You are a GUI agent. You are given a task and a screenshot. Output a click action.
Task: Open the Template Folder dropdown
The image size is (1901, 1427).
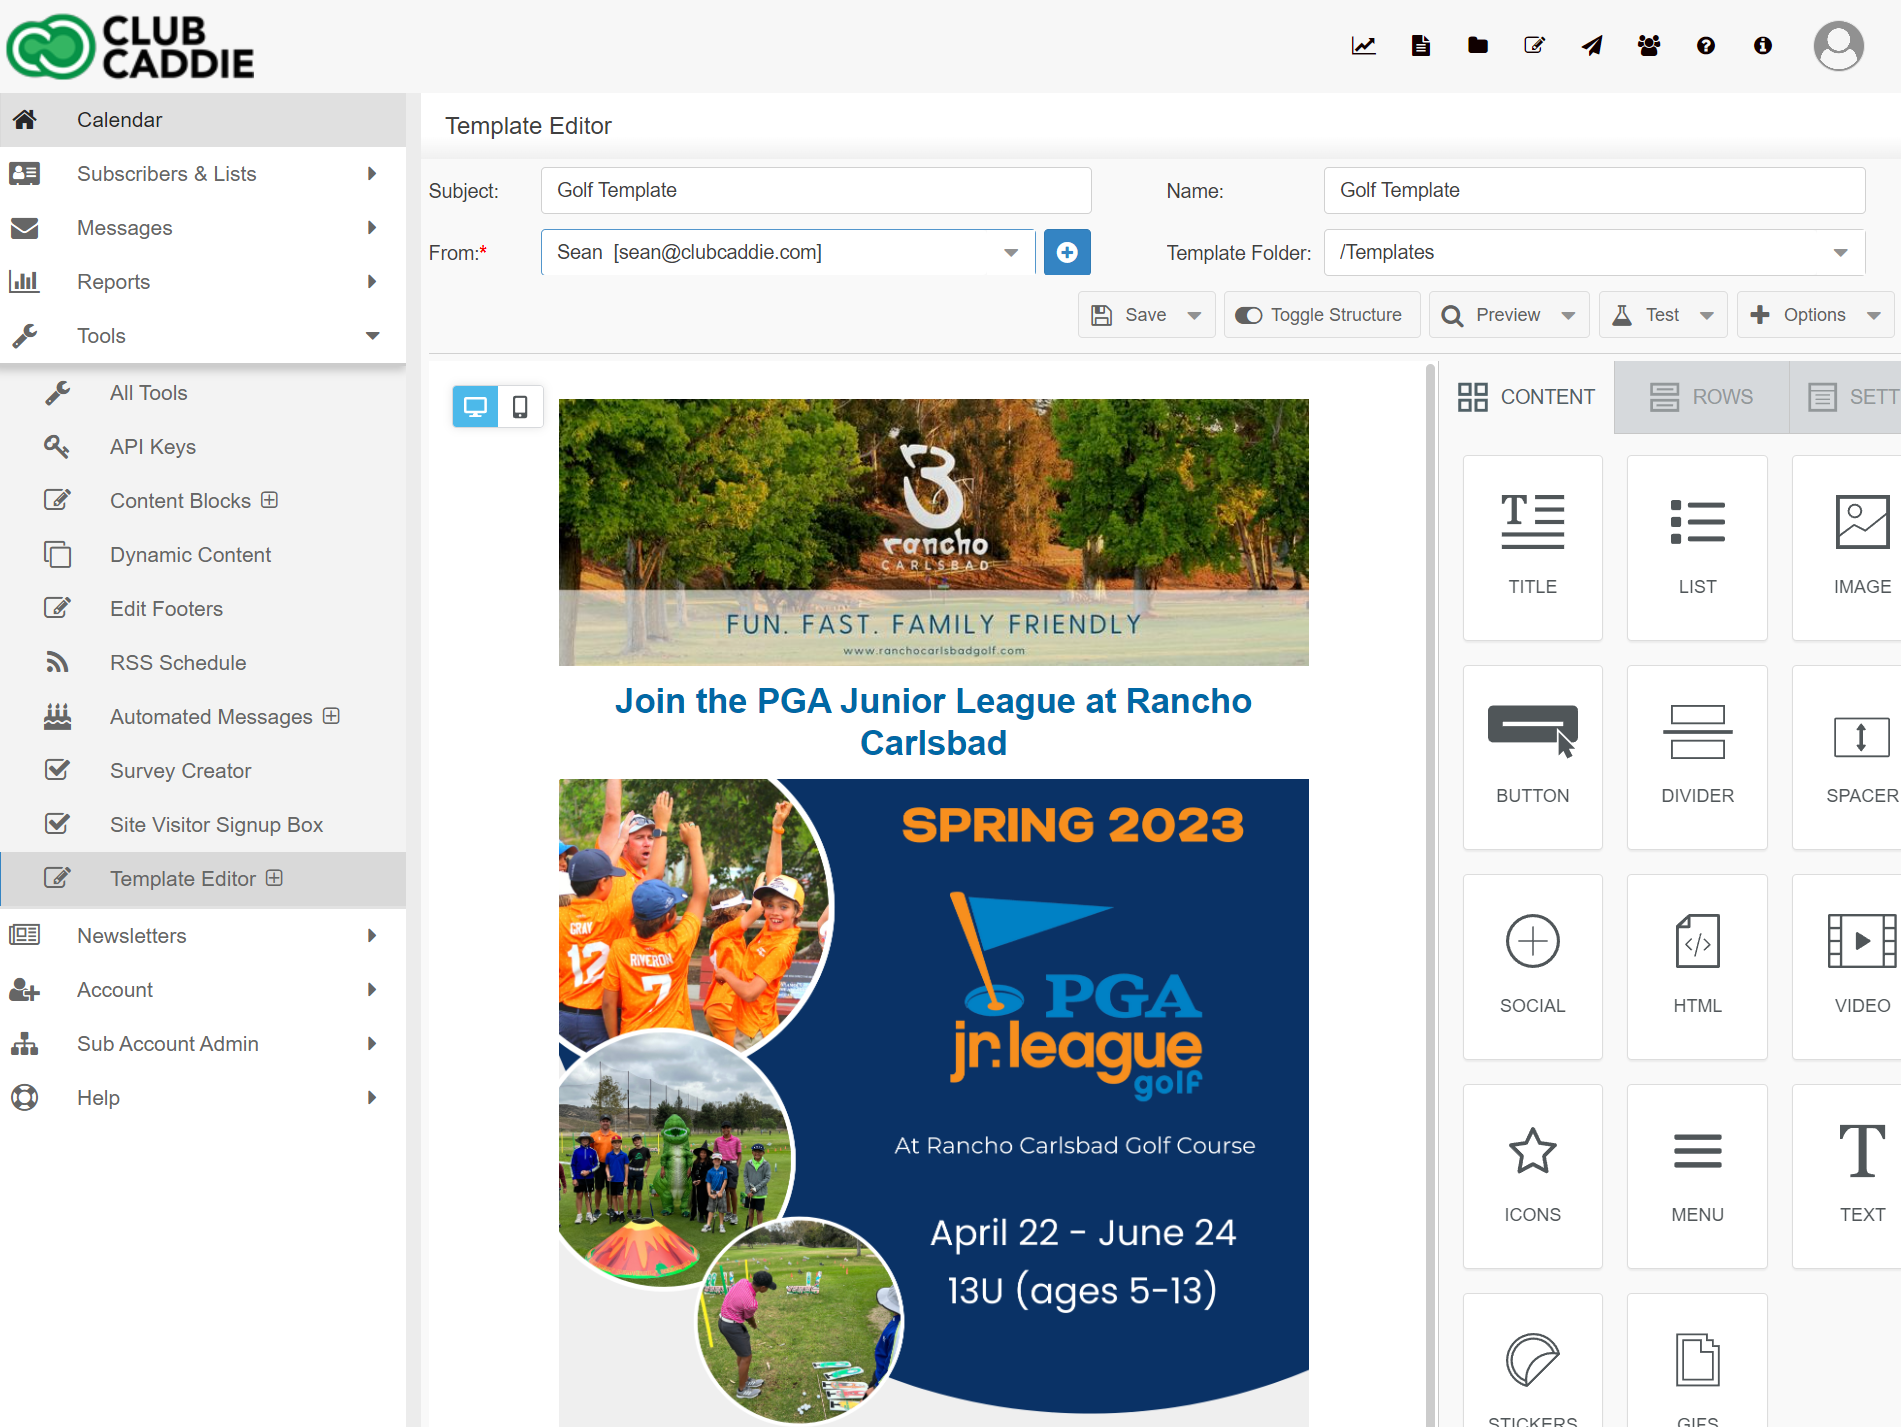[1594, 252]
